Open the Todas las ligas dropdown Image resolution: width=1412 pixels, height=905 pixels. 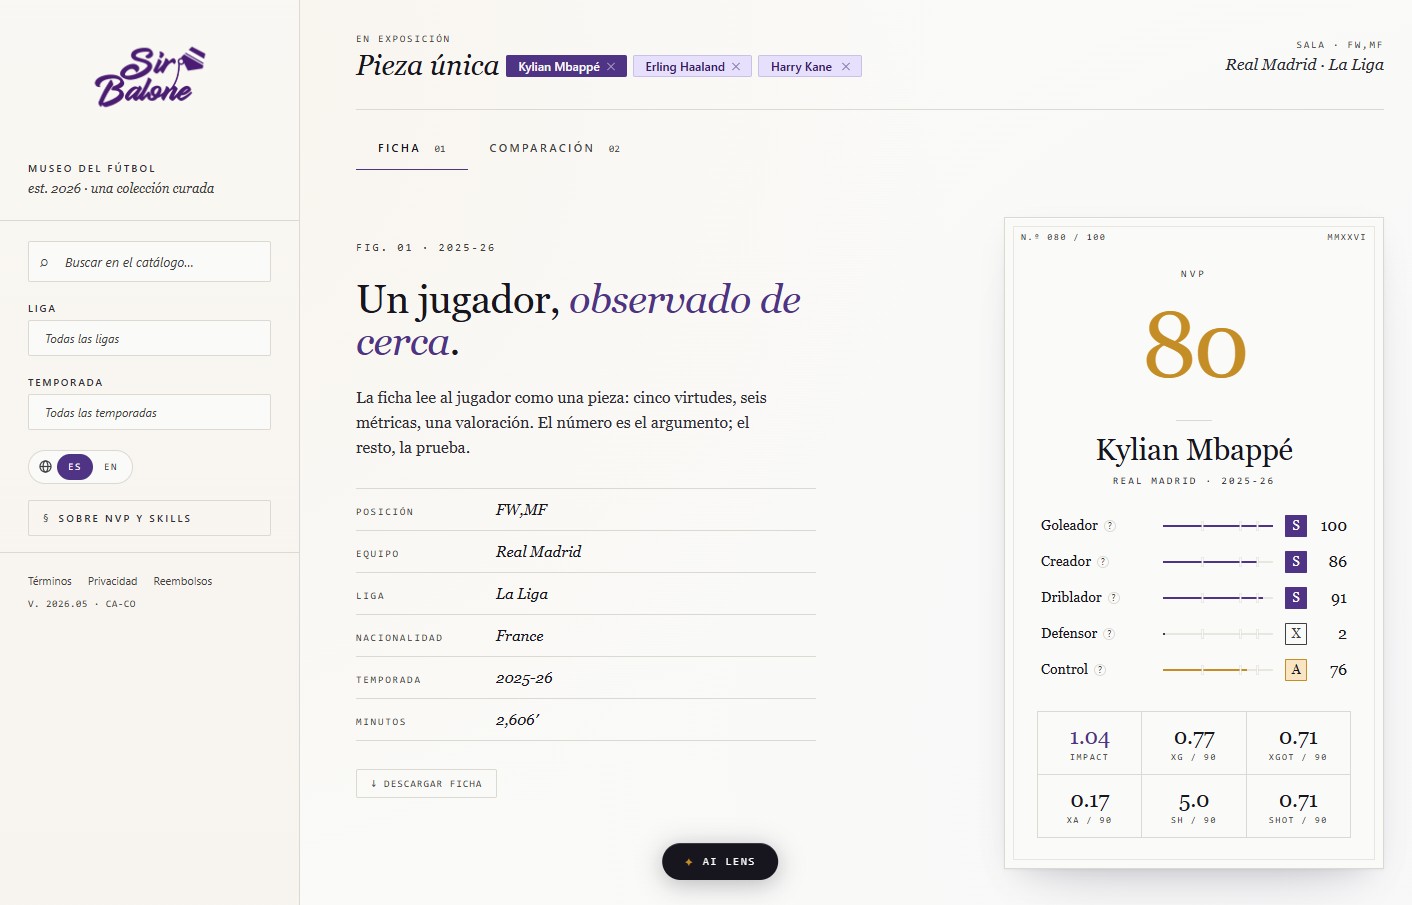(149, 338)
